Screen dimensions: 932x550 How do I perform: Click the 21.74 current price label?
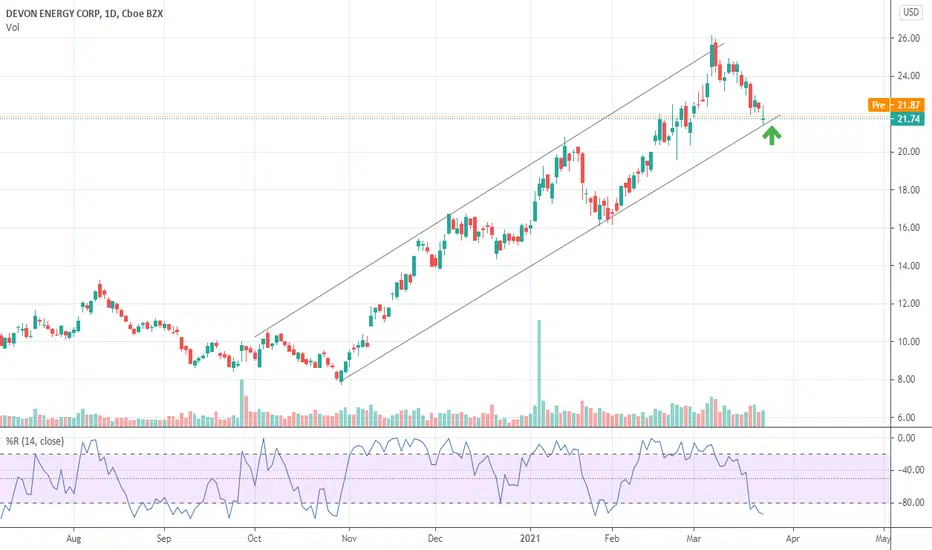908,119
